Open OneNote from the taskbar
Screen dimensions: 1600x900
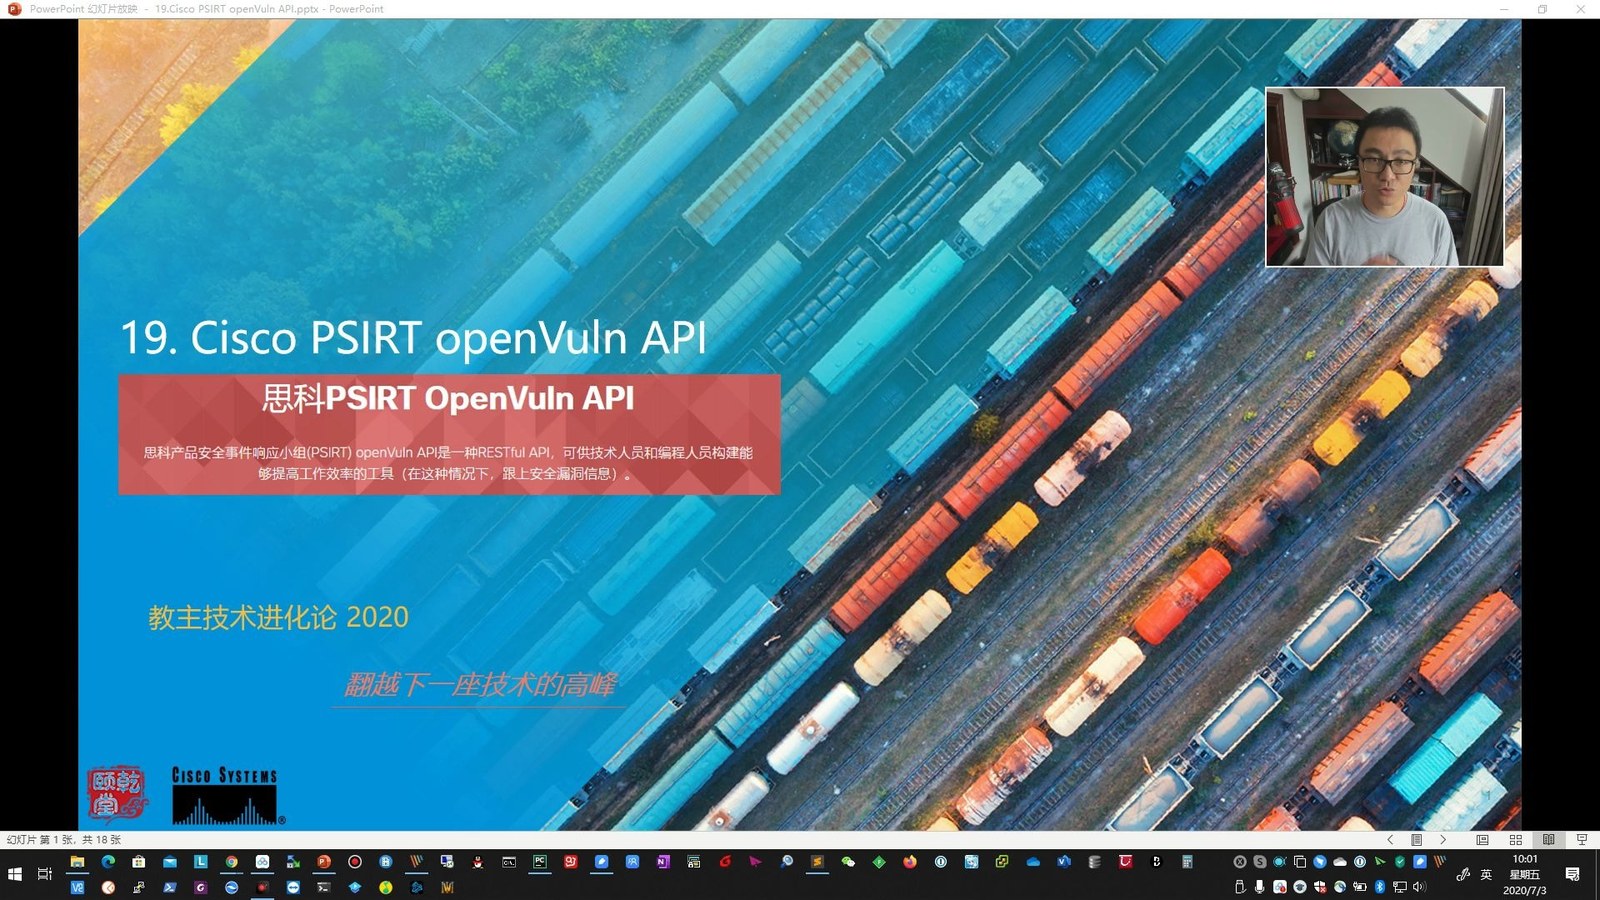tap(663, 861)
